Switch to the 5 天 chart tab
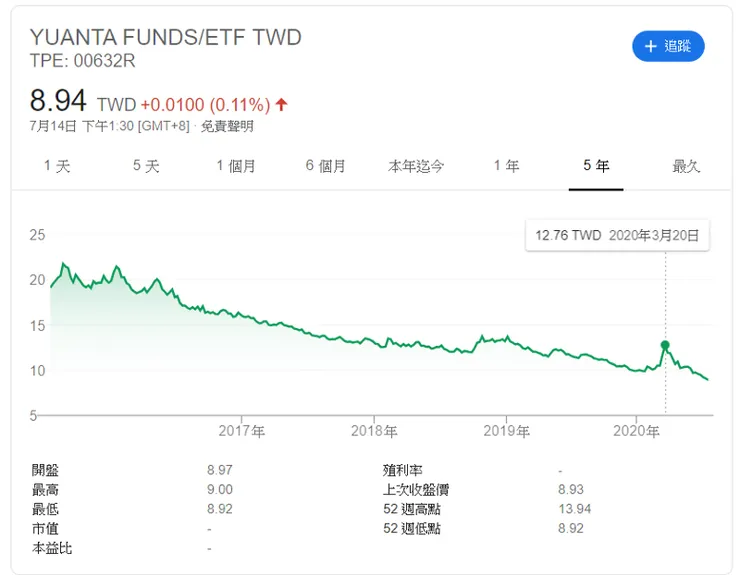 (x=146, y=166)
